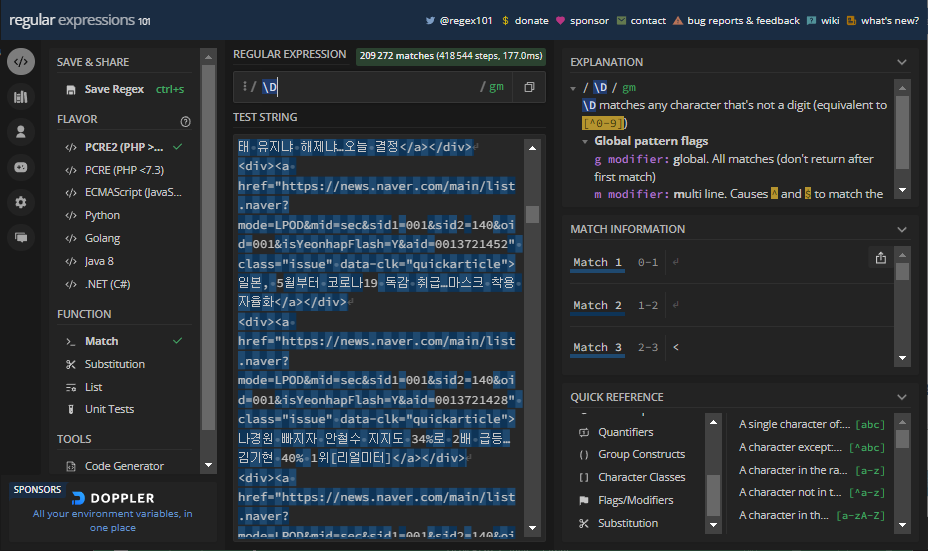The height and width of the screenshot is (551, 928).
Task: Click regular expressions 101 logo
Action: pyautogui.click(x=80, y=20)
